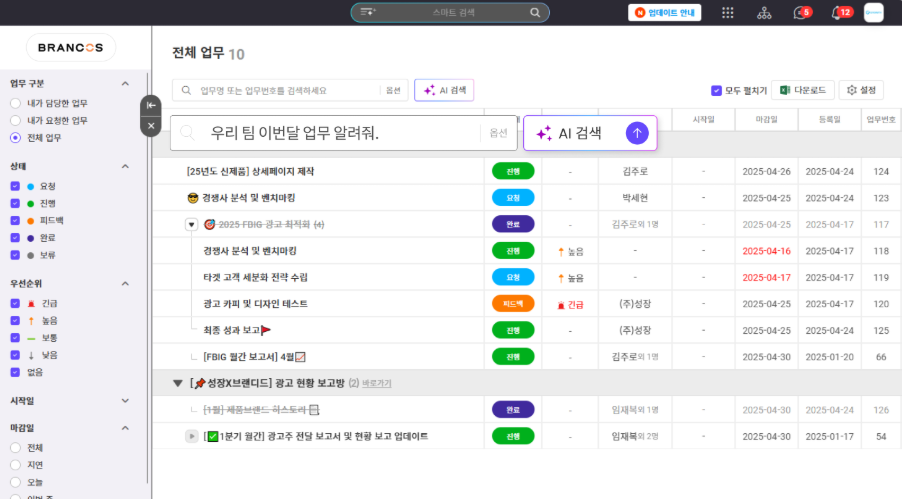Click the red flag icon on 최종 성과 보고
The image size is (902, 499).
[x=266, y=330]
